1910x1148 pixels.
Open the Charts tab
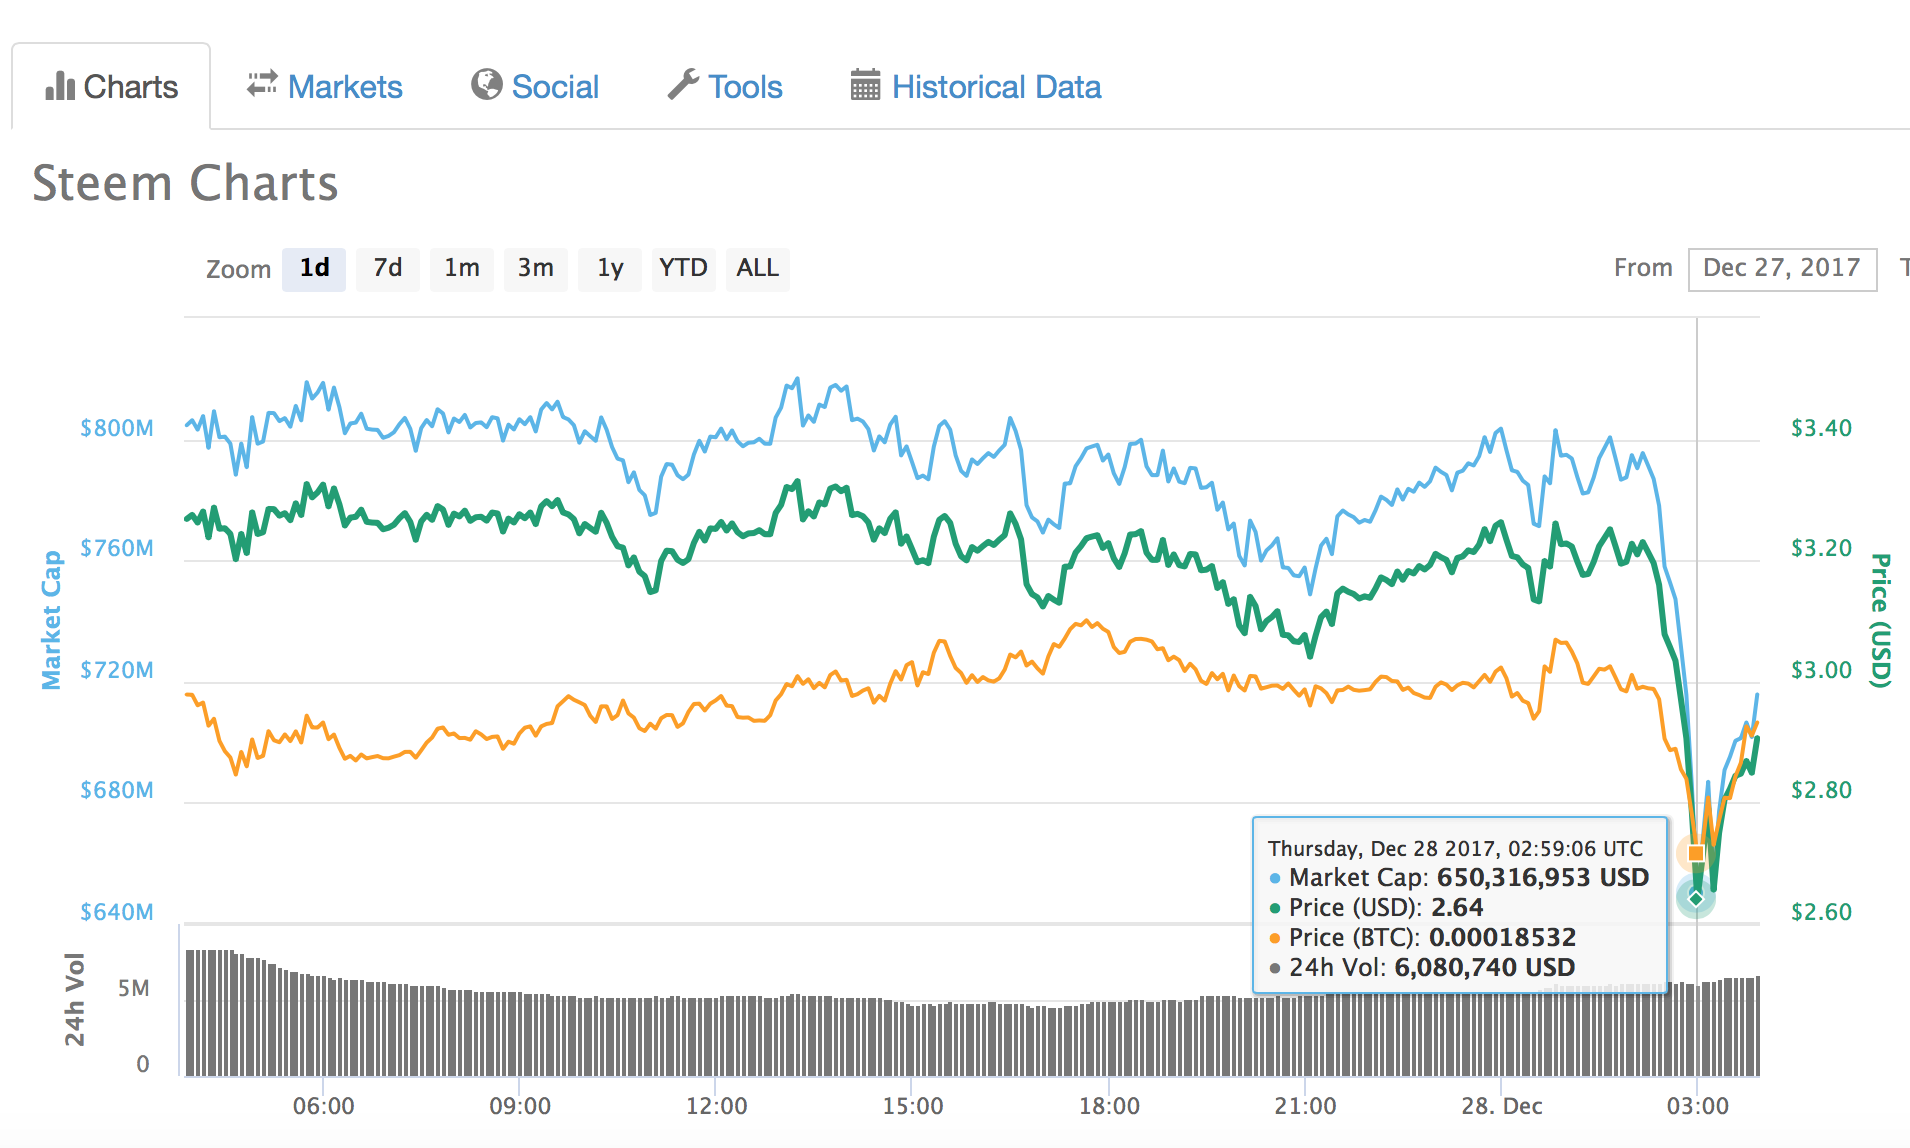tap(111, 87)
